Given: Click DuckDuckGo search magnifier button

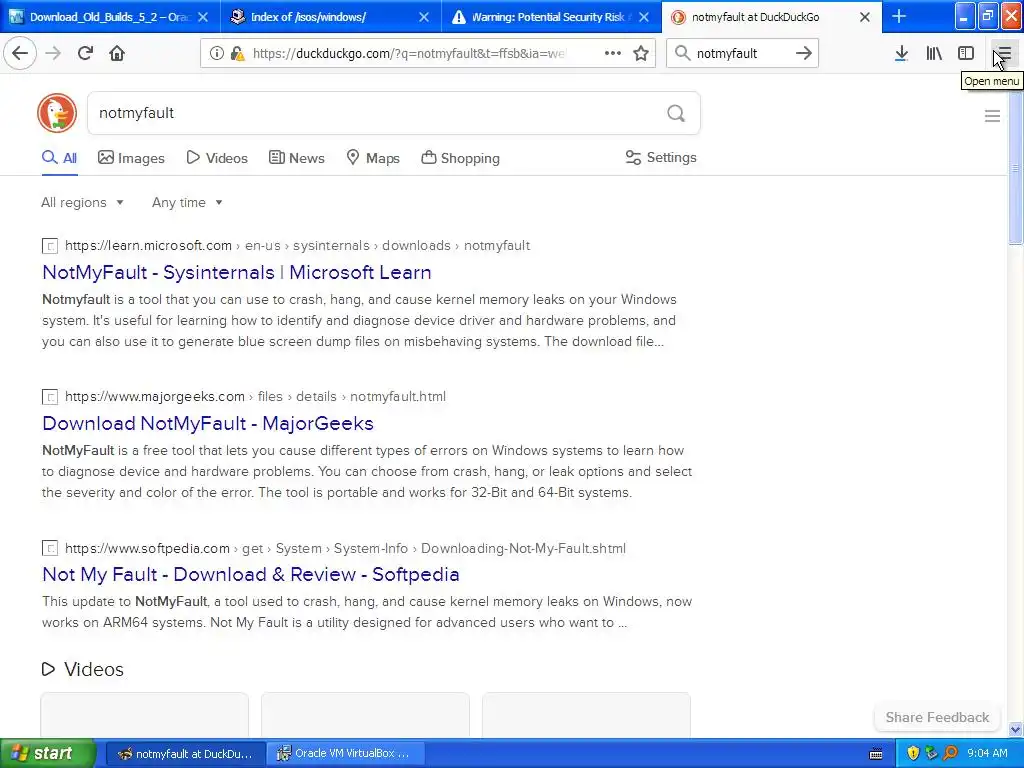Looking at the screenshot, I should point(676,114).
